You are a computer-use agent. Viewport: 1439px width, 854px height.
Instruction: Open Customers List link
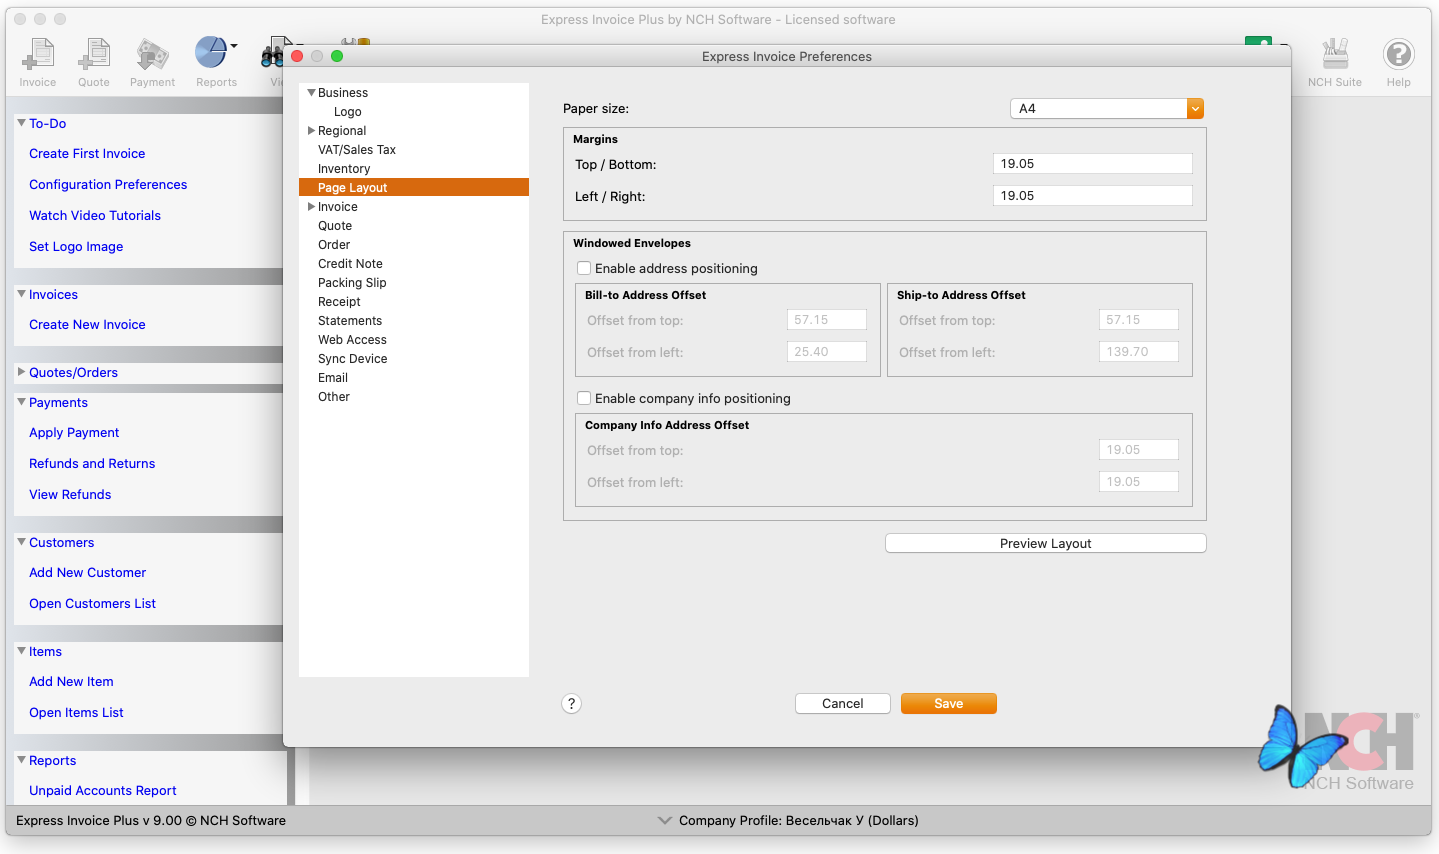[x=93, y=604]
